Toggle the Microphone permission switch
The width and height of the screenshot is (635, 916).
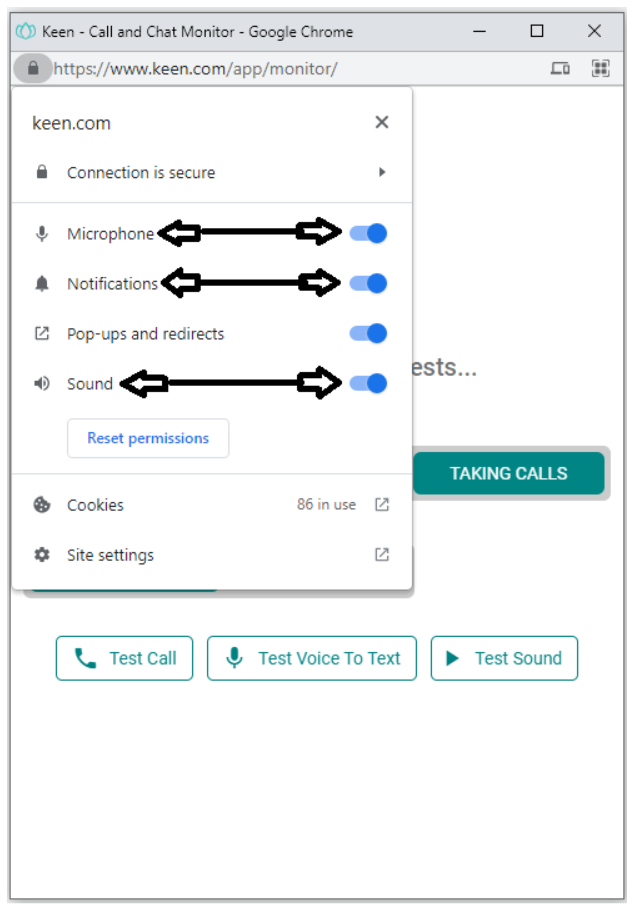coord(368,234)
